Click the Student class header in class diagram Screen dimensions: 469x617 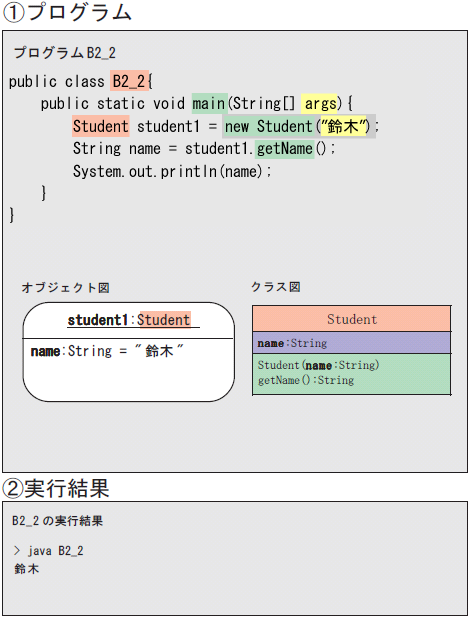(x=351, y=319)
